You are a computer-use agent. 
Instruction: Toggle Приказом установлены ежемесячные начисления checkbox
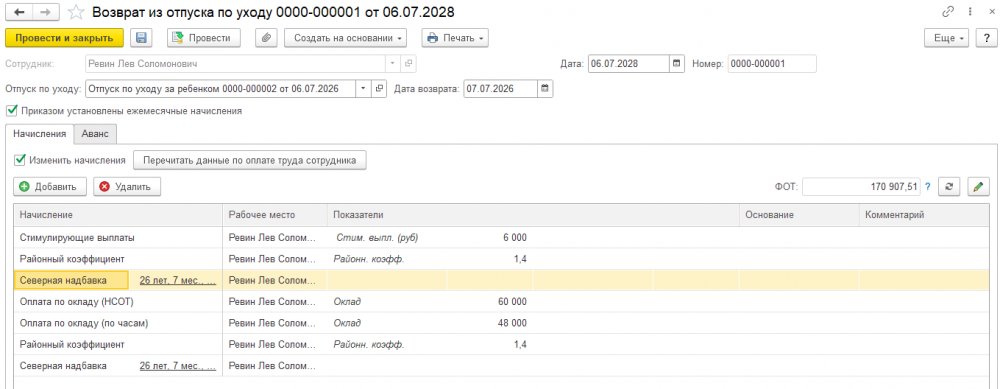pyautogui.click(x=11, y=110)
